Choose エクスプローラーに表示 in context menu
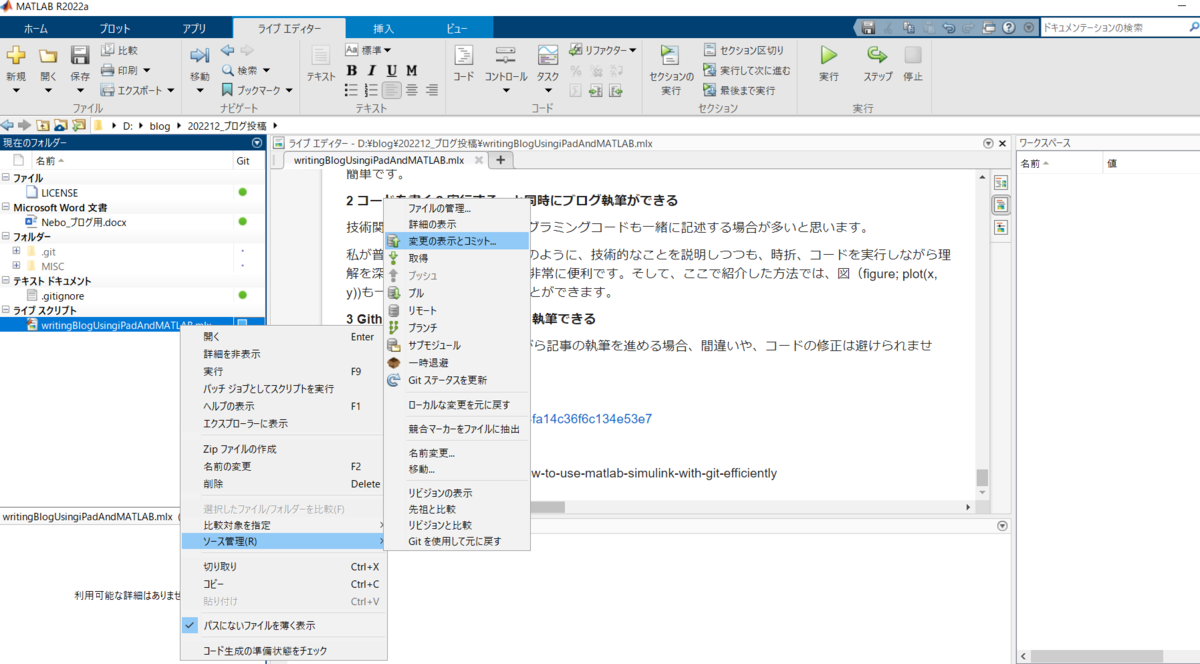Screen dimensions: 1200x664 point(282,423)
